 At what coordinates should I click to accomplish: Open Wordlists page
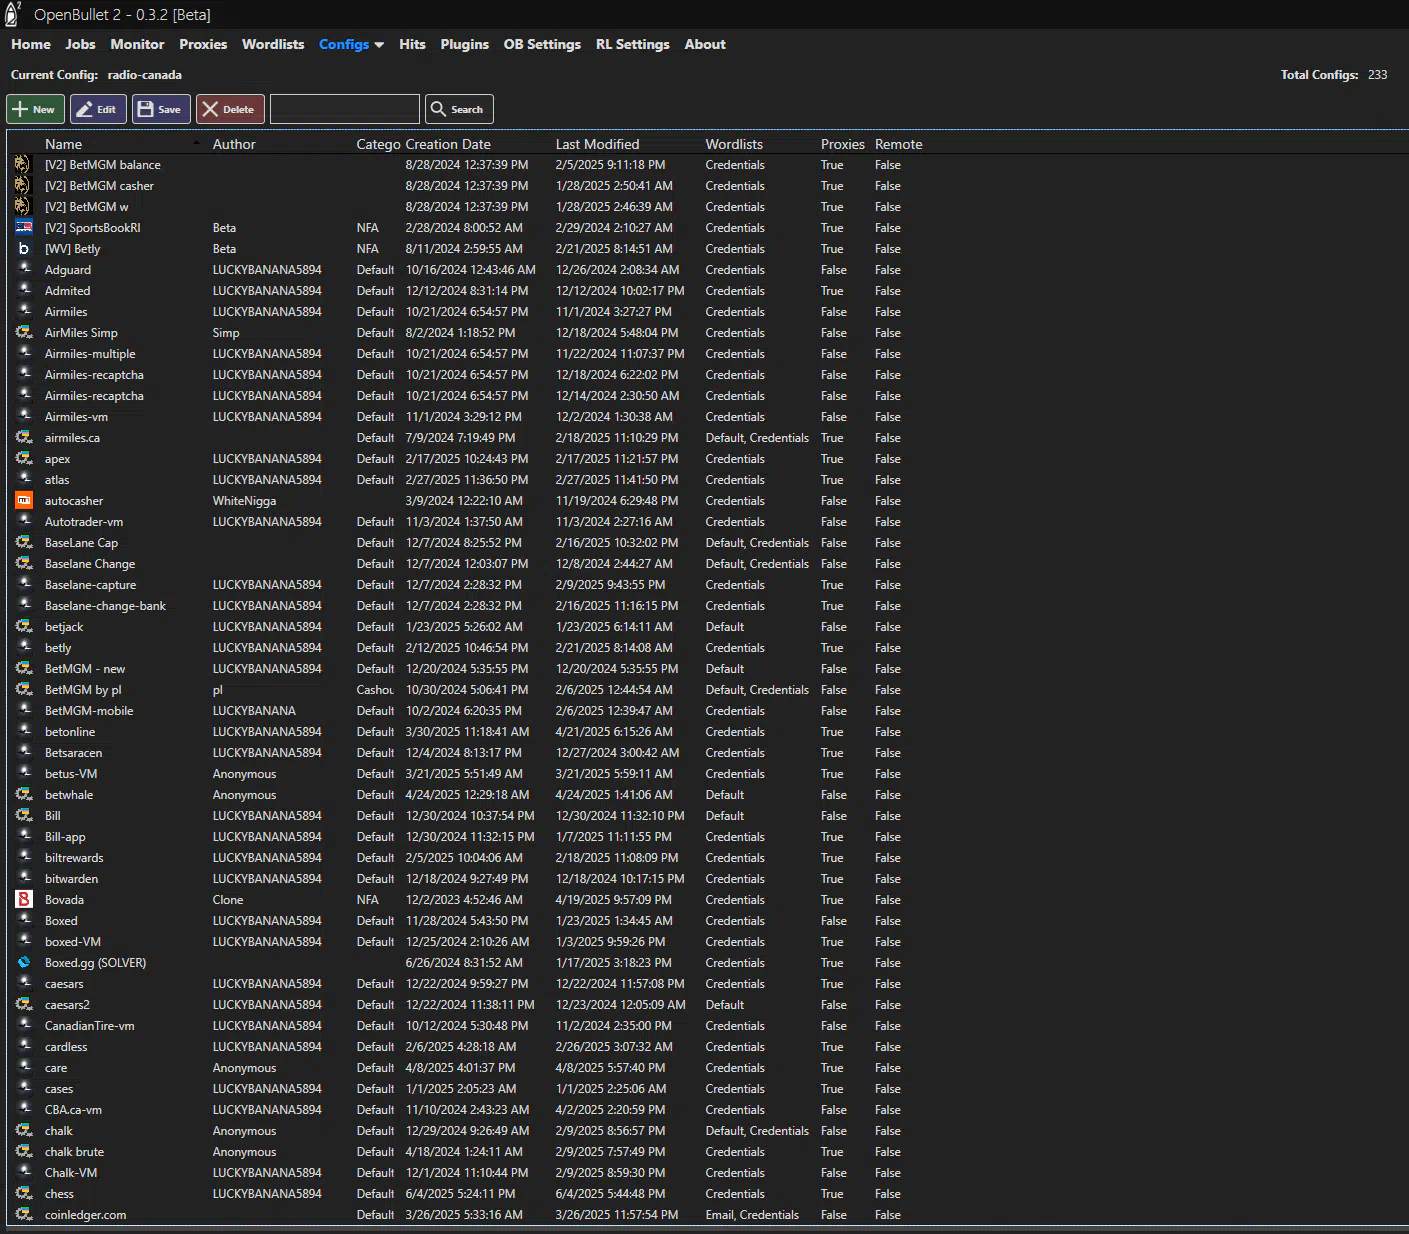(273, 44)
